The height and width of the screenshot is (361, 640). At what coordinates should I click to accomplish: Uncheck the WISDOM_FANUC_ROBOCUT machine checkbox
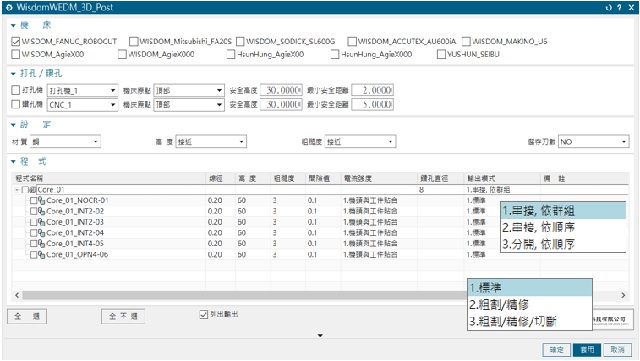[x=16, y=41]
